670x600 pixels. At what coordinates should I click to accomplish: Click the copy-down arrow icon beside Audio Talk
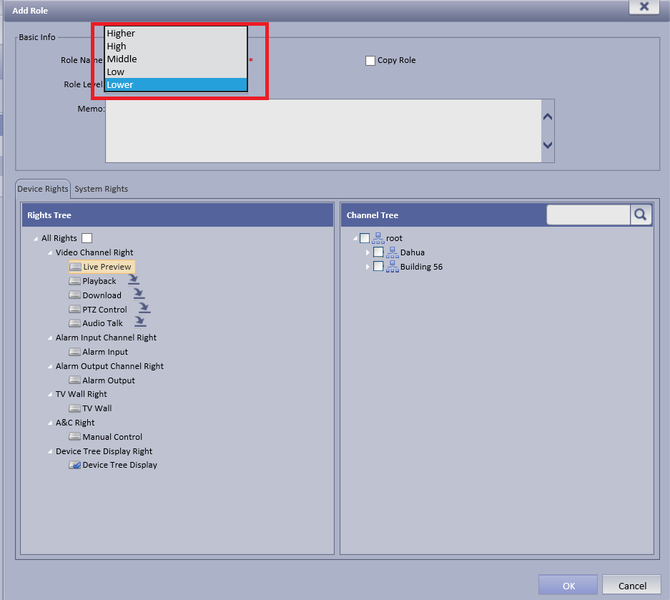[x=140, y=321]
